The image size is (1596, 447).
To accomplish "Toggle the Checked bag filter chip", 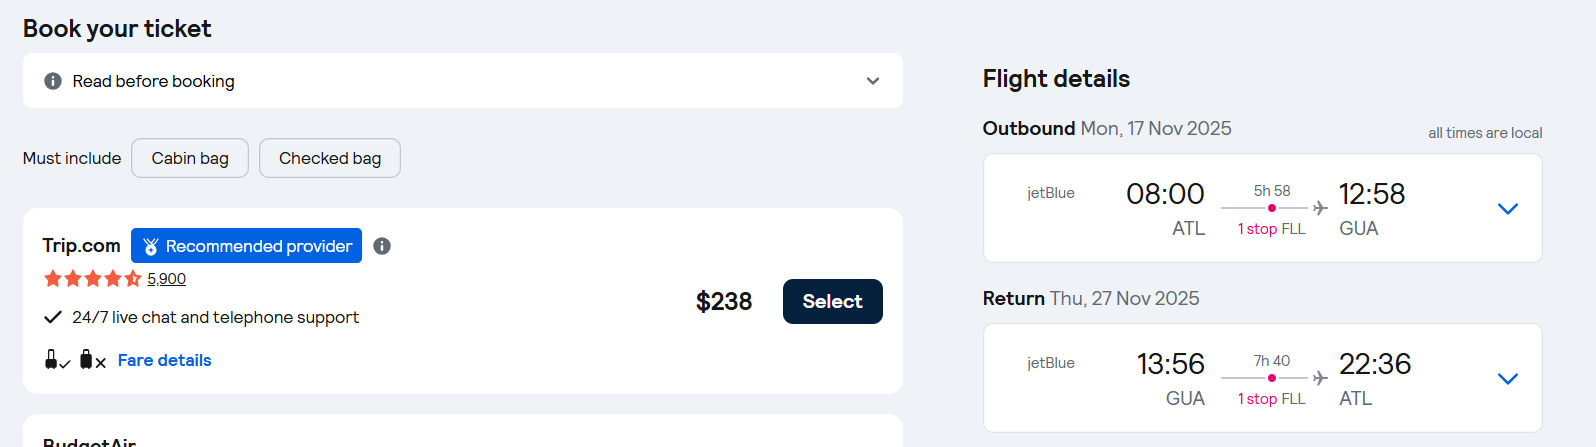I will click(x=330, y=158).
